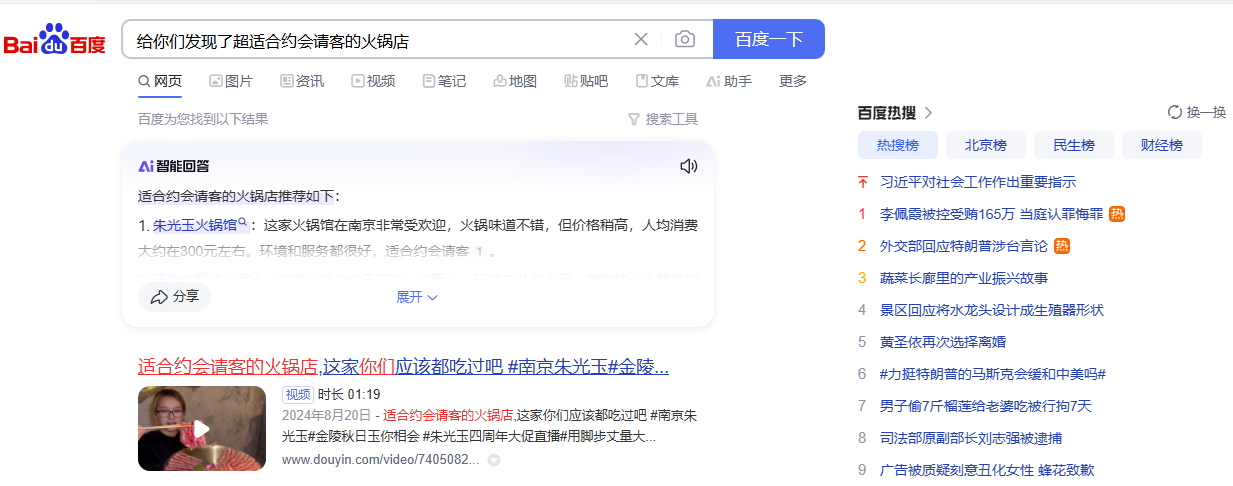This screenshot has height=486, width=1233.
Task: Switch to the 视频 tab
Action: (373, 81)
